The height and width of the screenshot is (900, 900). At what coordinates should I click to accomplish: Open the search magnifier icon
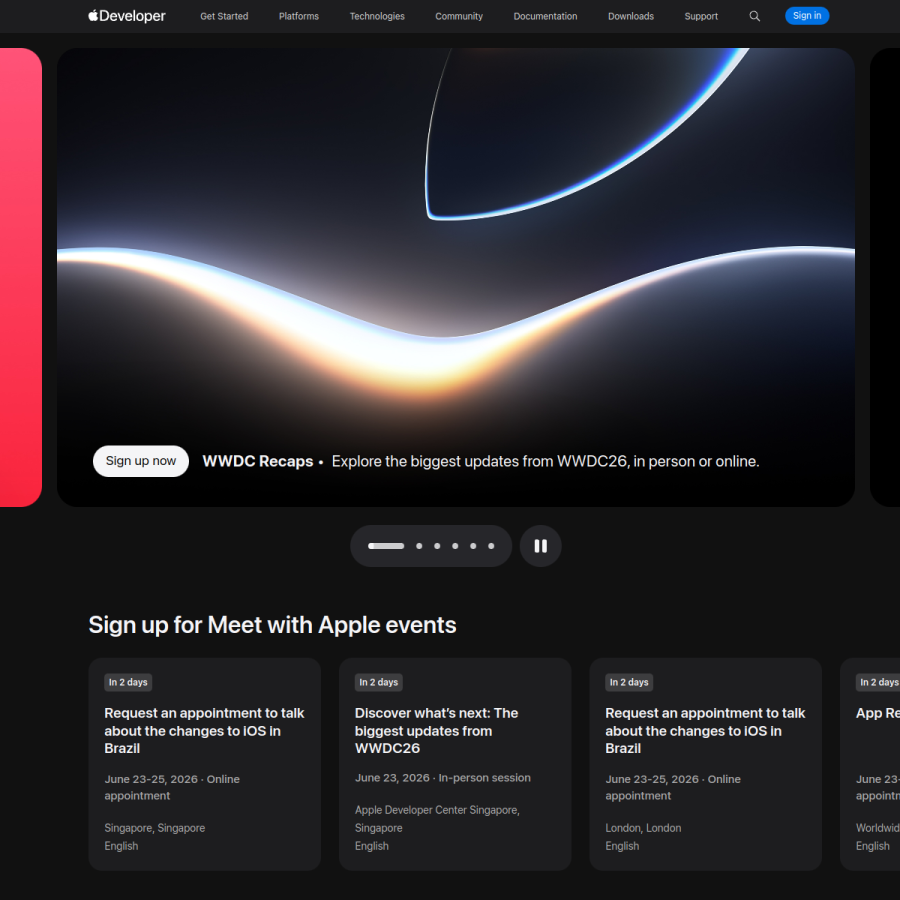tap(754, 16)
